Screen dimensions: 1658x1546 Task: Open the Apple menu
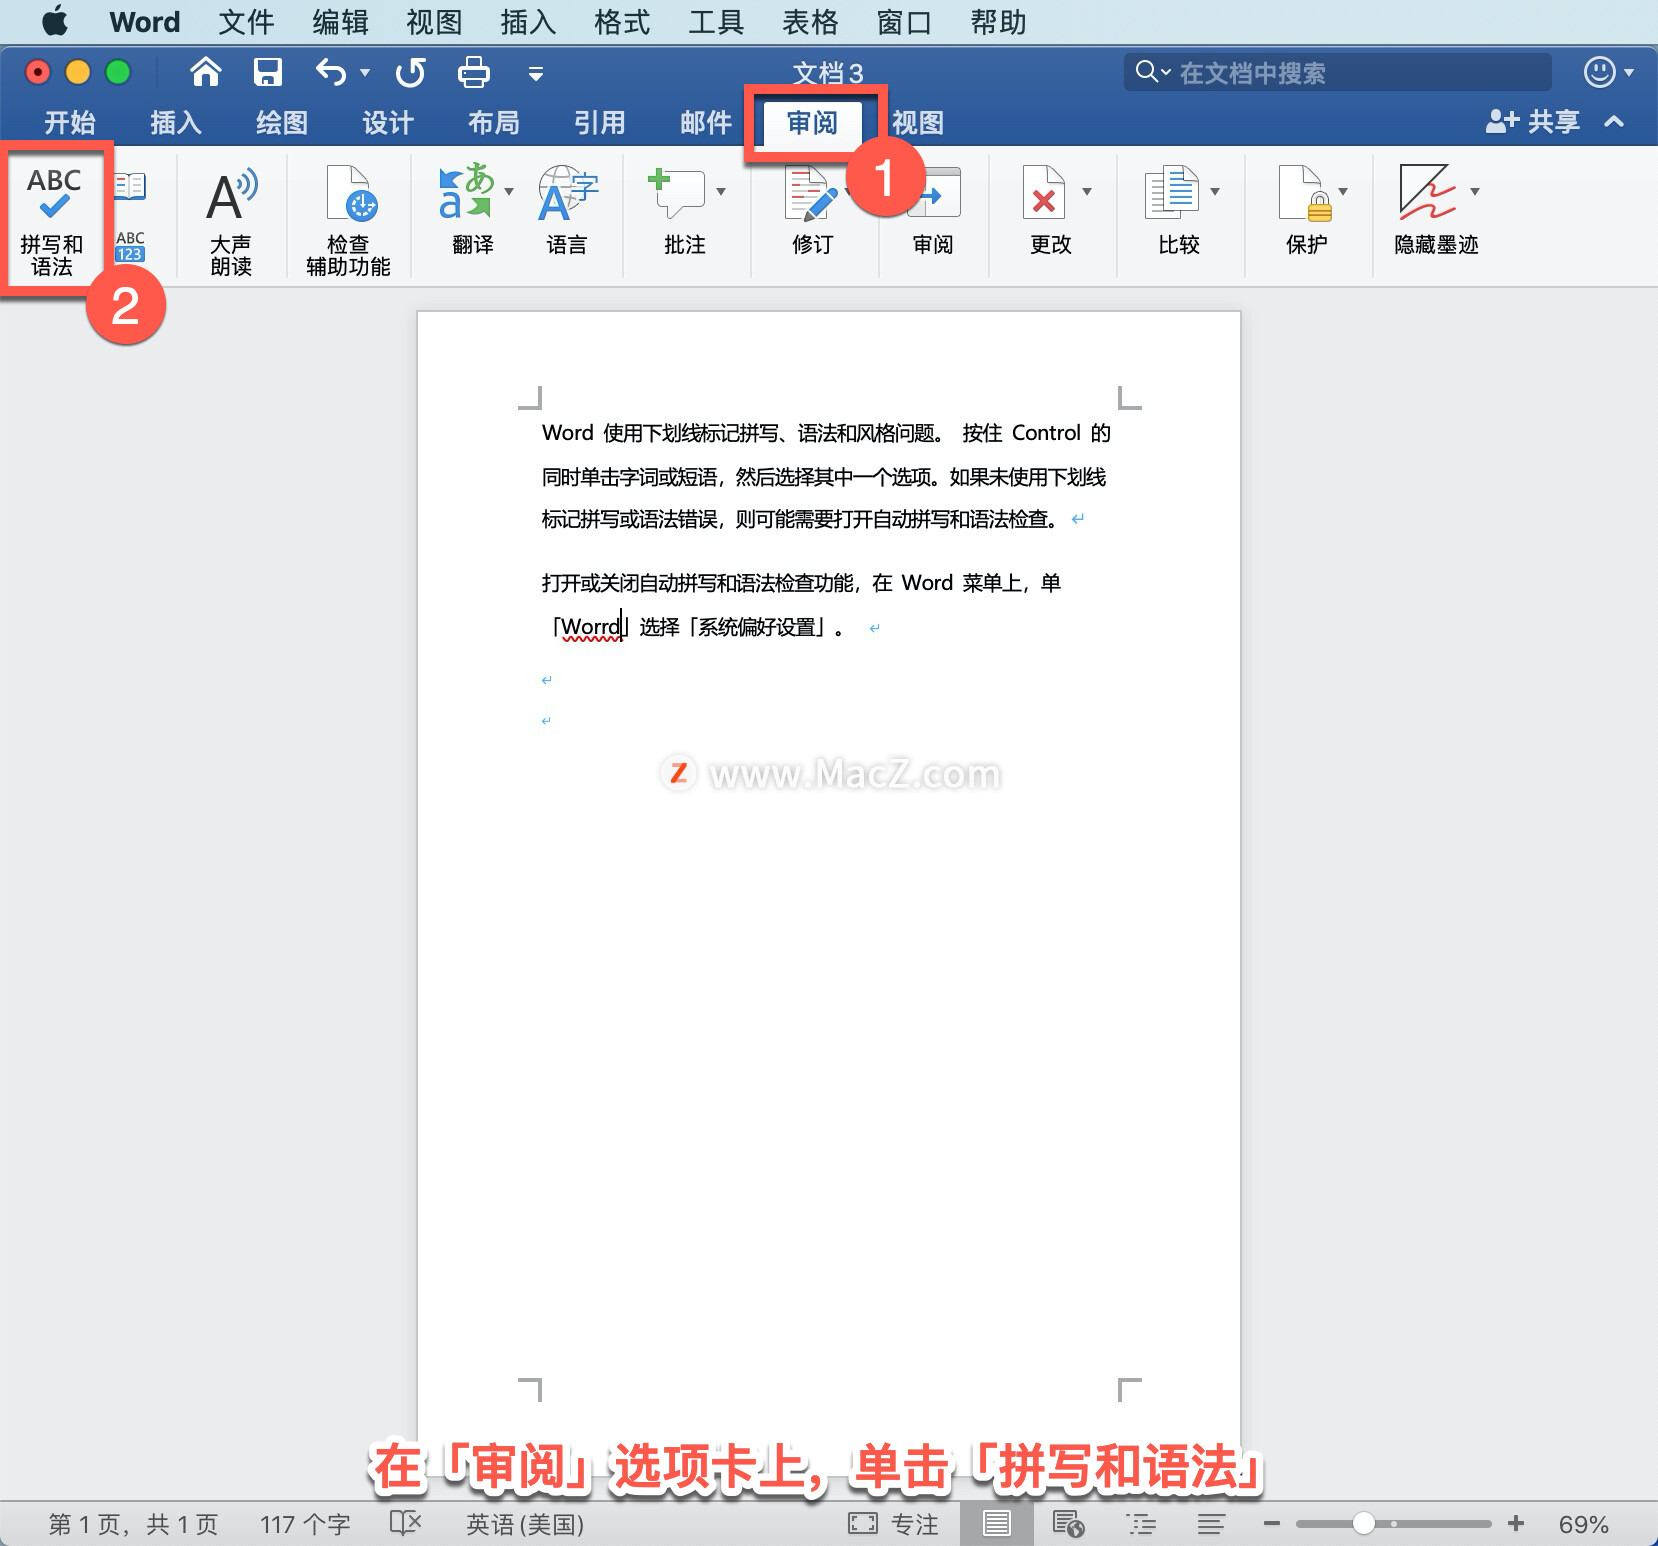(x=55, y=21)
